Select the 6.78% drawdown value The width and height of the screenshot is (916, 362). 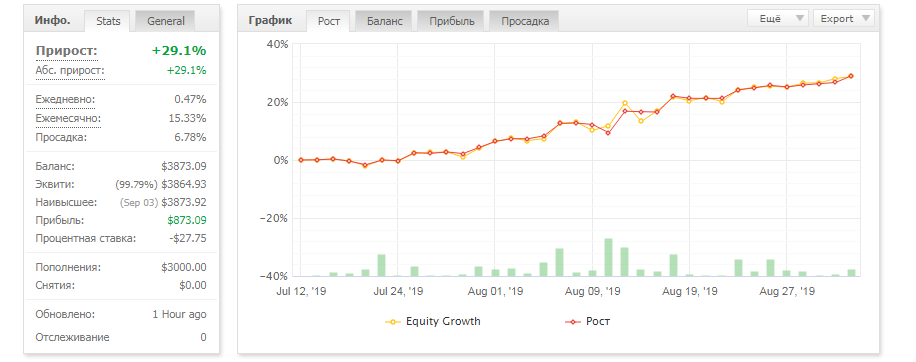coord(190,138)
